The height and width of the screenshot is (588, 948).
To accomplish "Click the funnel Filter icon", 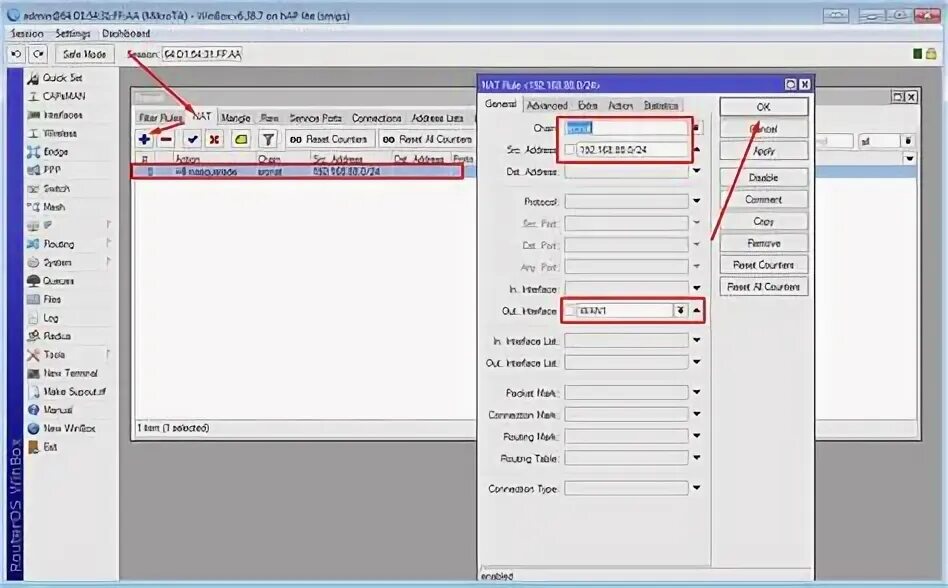I will click(x=268, y=140).
